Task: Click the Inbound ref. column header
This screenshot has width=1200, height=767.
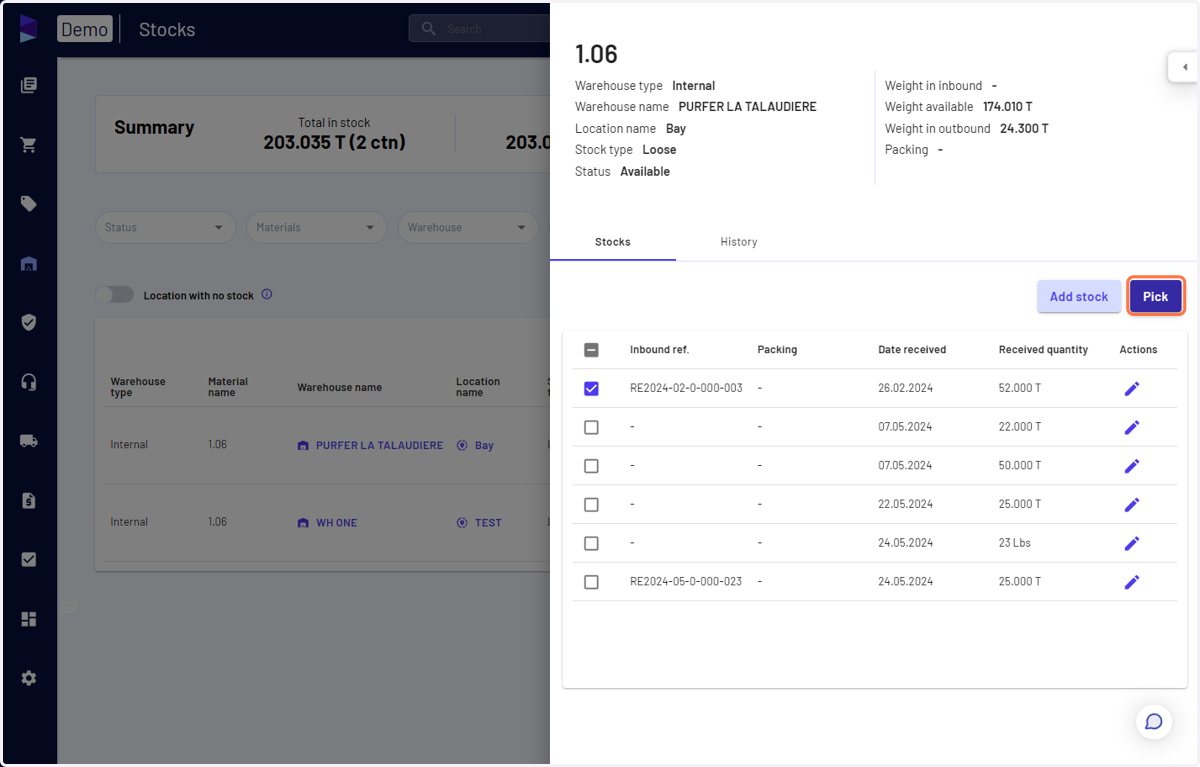Action: click(x=659, y=350)
